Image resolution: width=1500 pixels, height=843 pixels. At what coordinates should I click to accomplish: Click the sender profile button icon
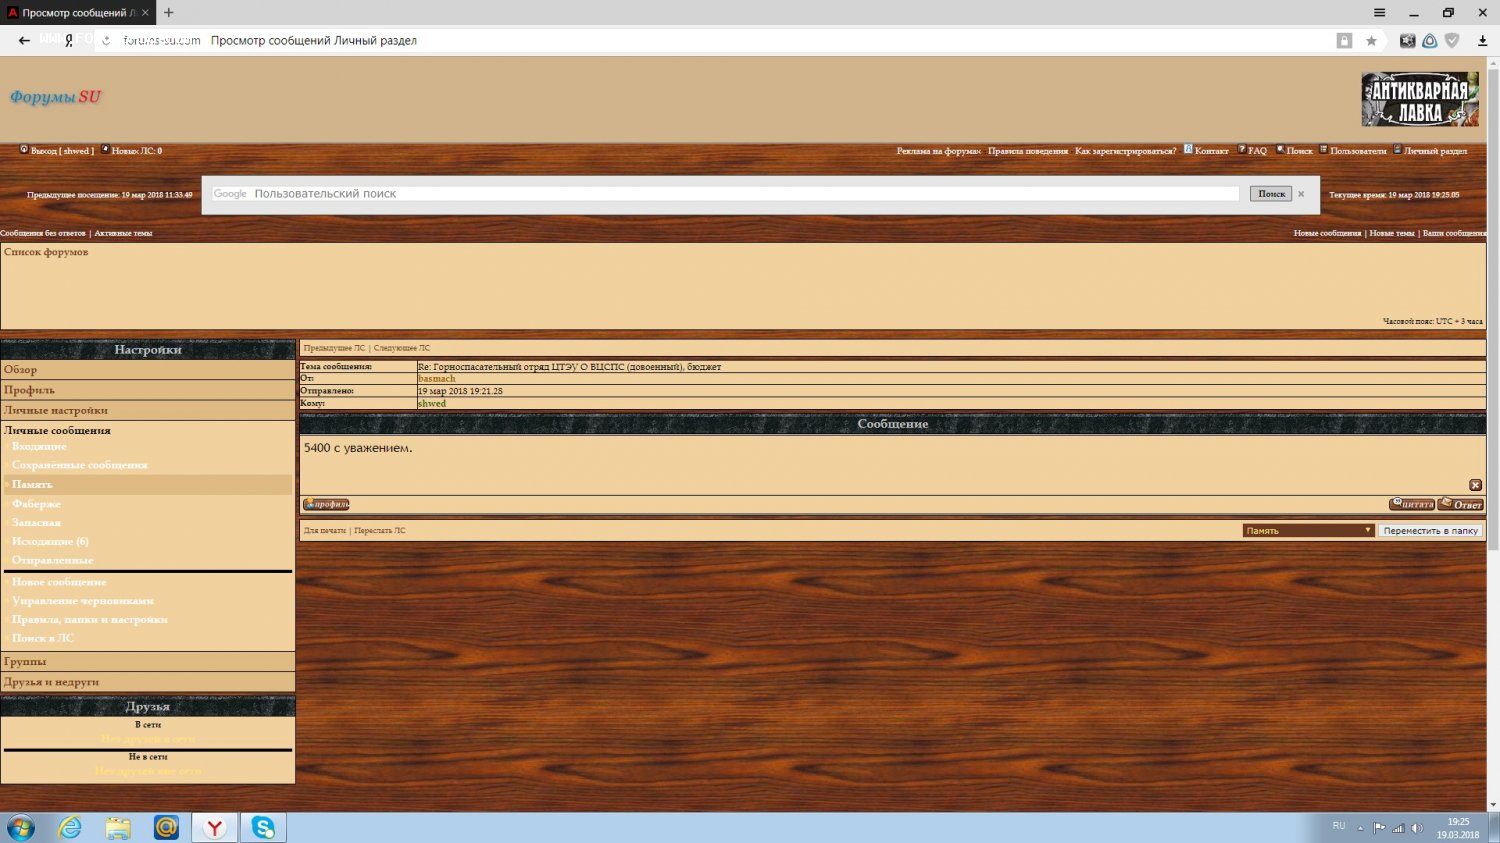326,504
